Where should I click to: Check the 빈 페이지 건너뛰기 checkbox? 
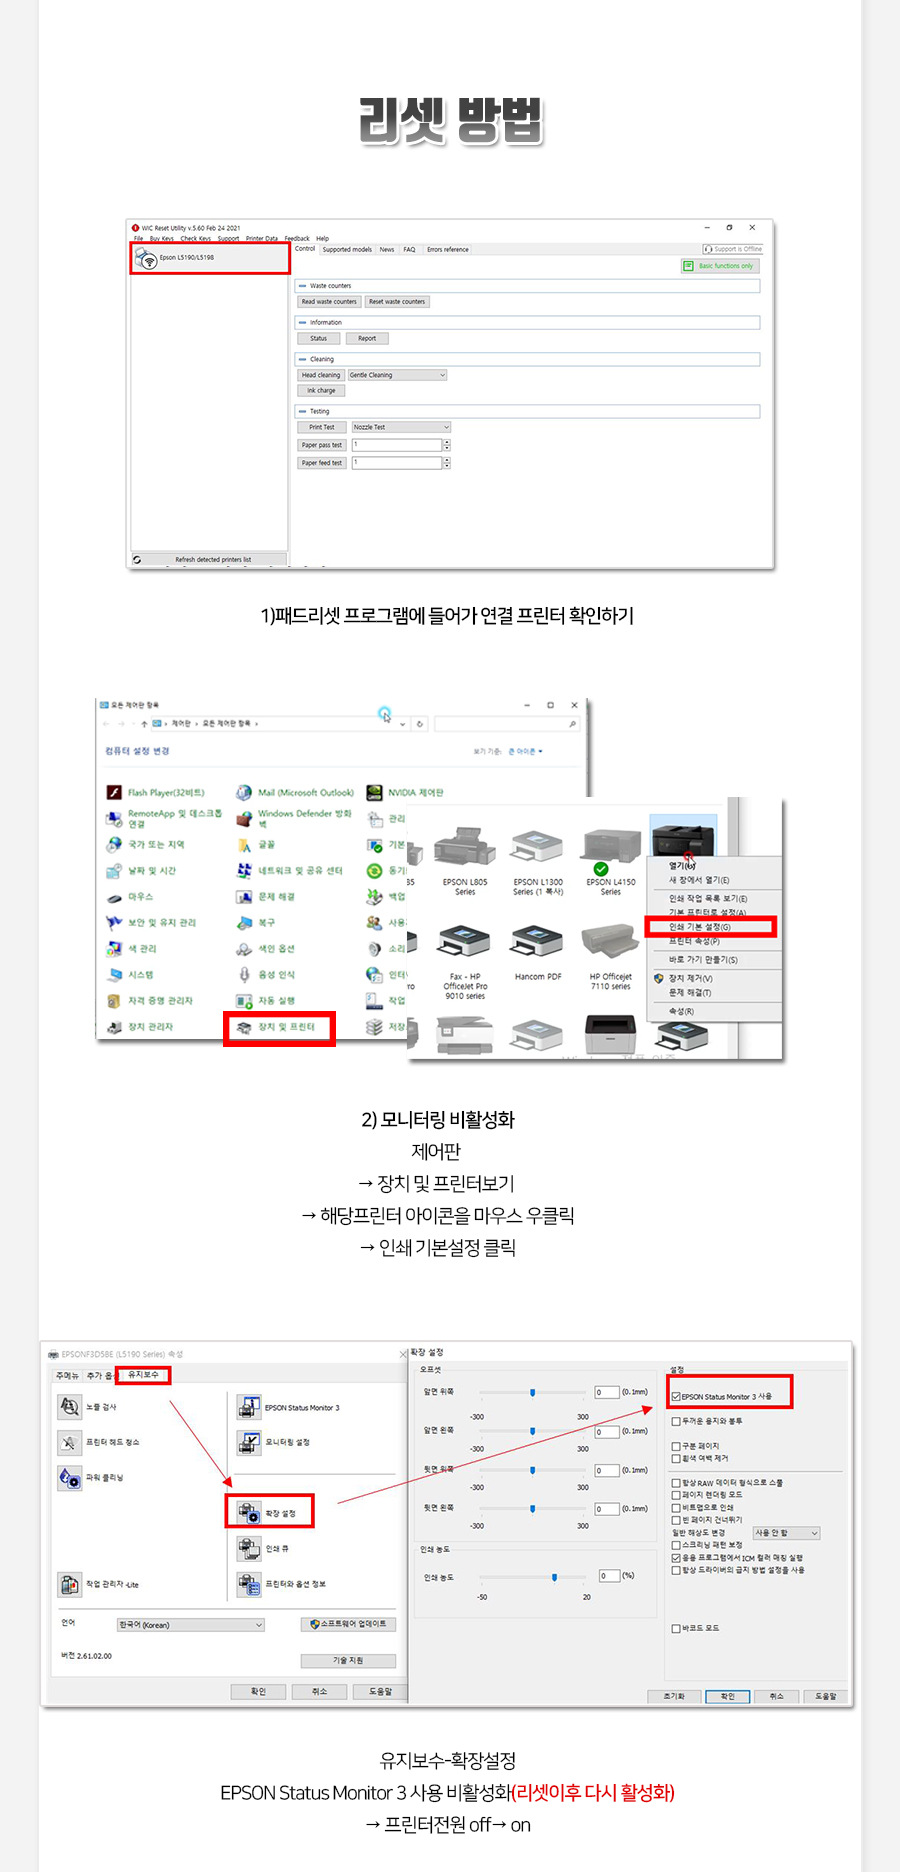pyautogui.click(x=676, y=1520)
